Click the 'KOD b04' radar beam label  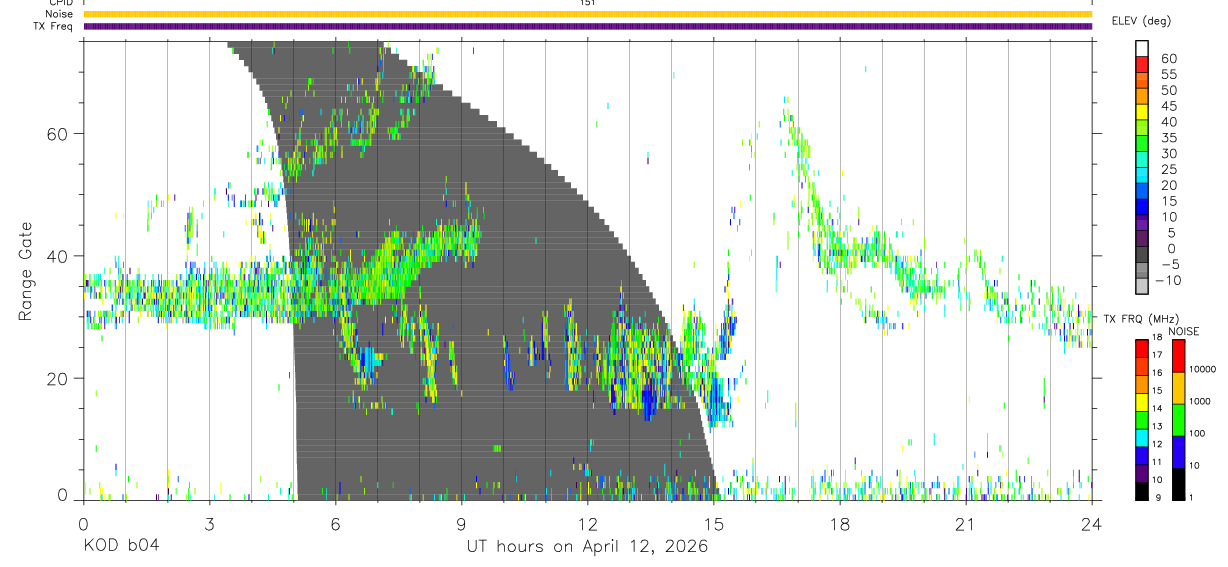point(120,546)
